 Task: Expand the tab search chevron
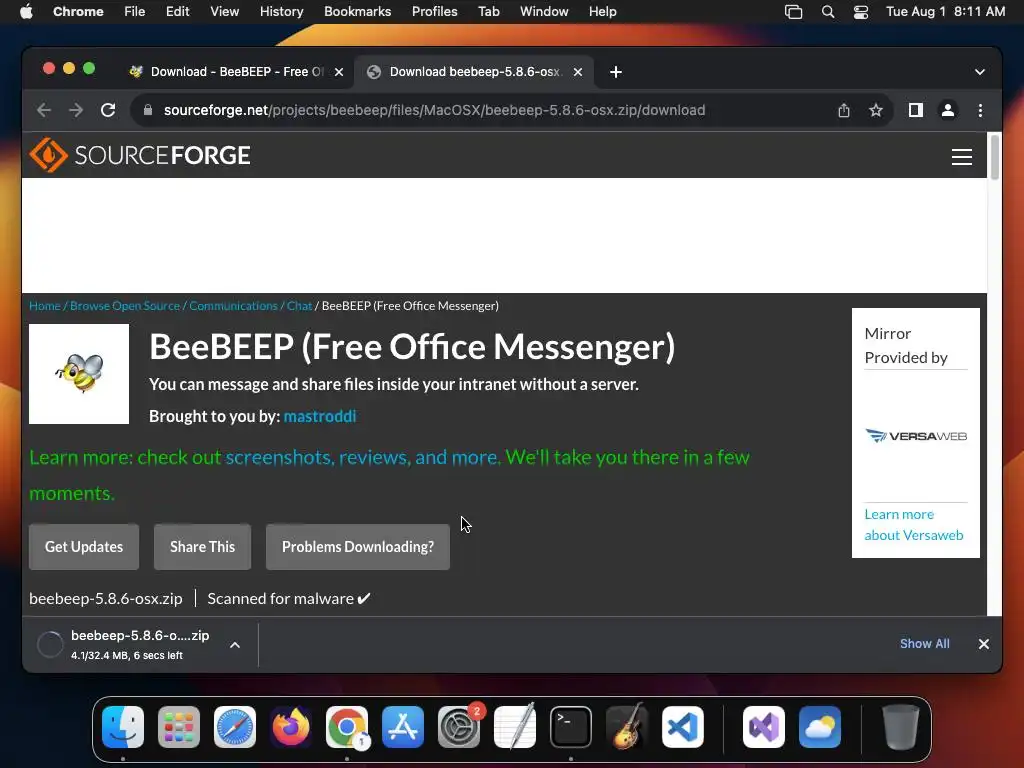980,72
